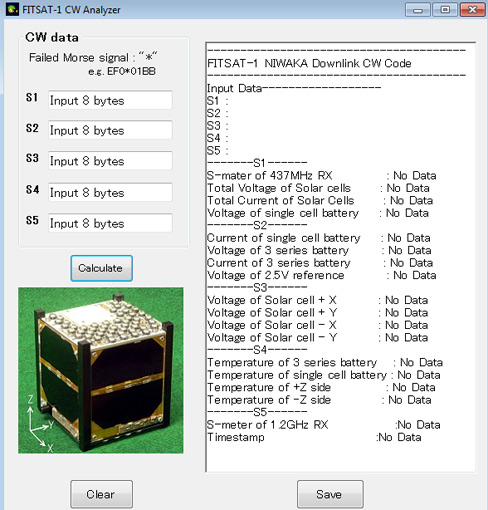Click 'Current of 3 series battery' line

tap(320, 263)
